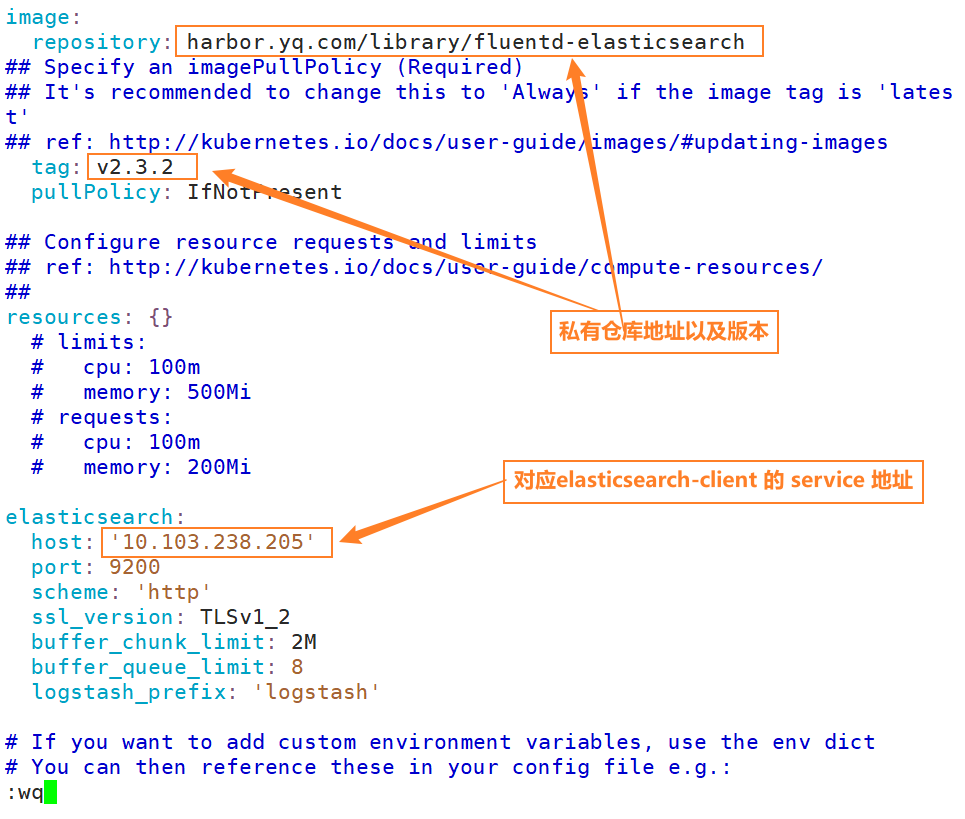965x819 pixels.
Task: Click the 200Mi memory request value
Action: pos(219,467)
